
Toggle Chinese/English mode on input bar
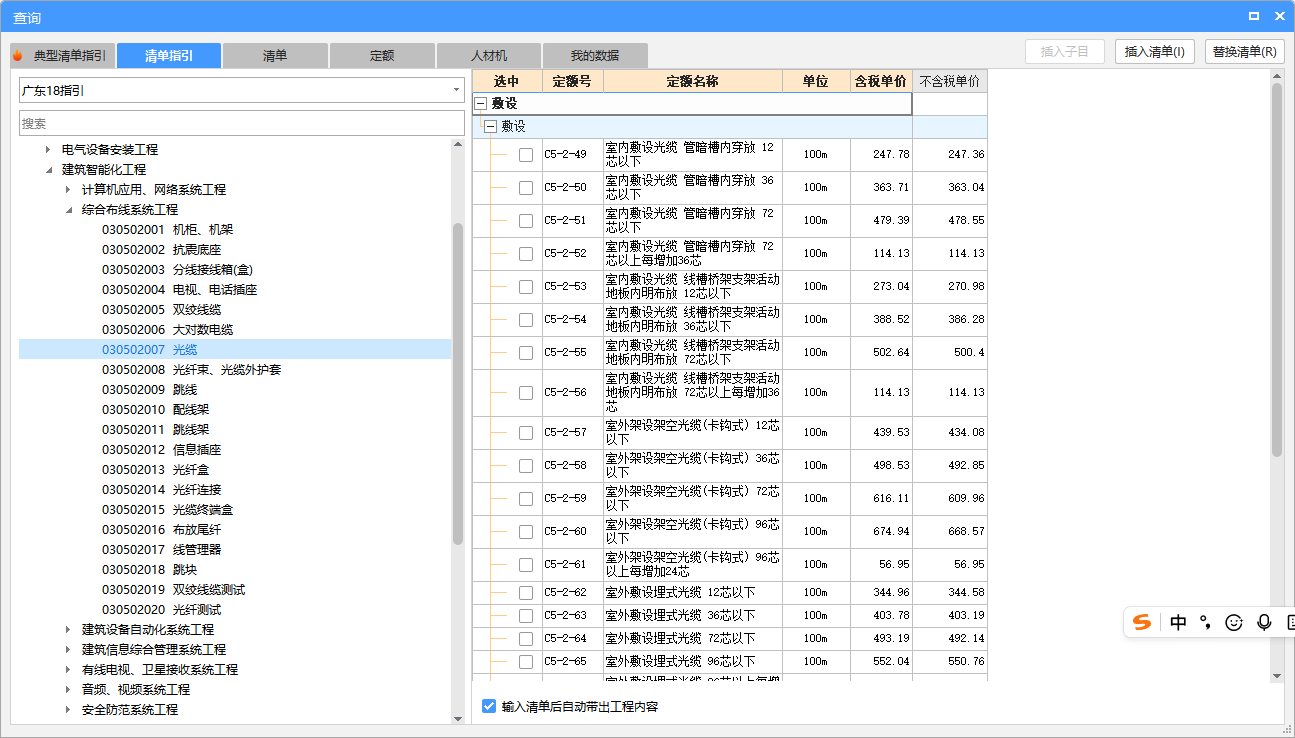pos(1178,621)
